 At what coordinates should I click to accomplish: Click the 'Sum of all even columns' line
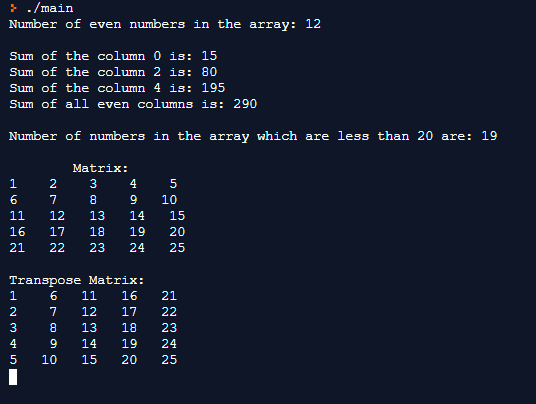pos(133,104)
